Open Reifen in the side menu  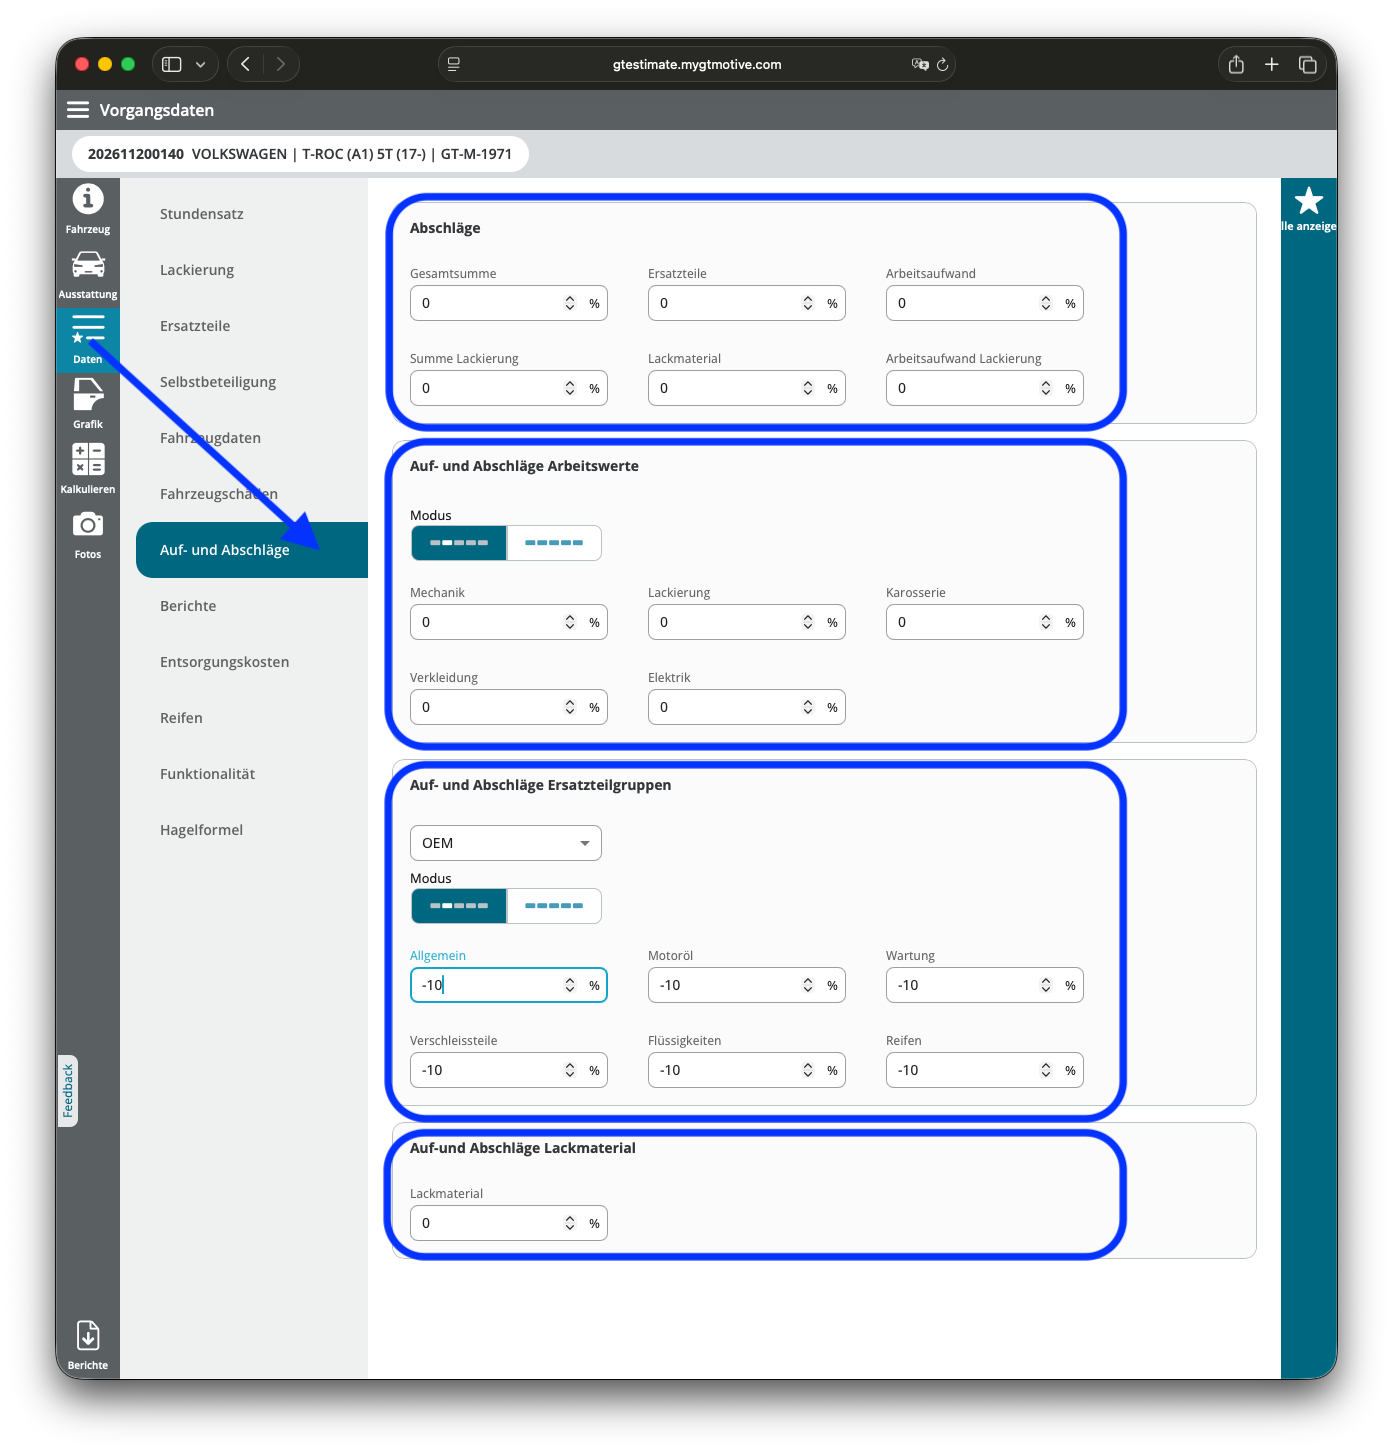pos(252,718)
